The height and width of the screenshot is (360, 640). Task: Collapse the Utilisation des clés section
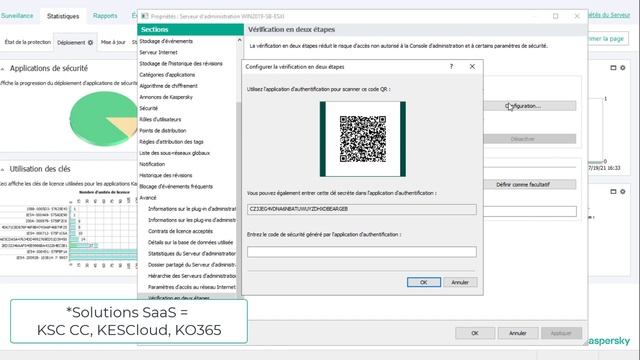(x=2, y=169)
